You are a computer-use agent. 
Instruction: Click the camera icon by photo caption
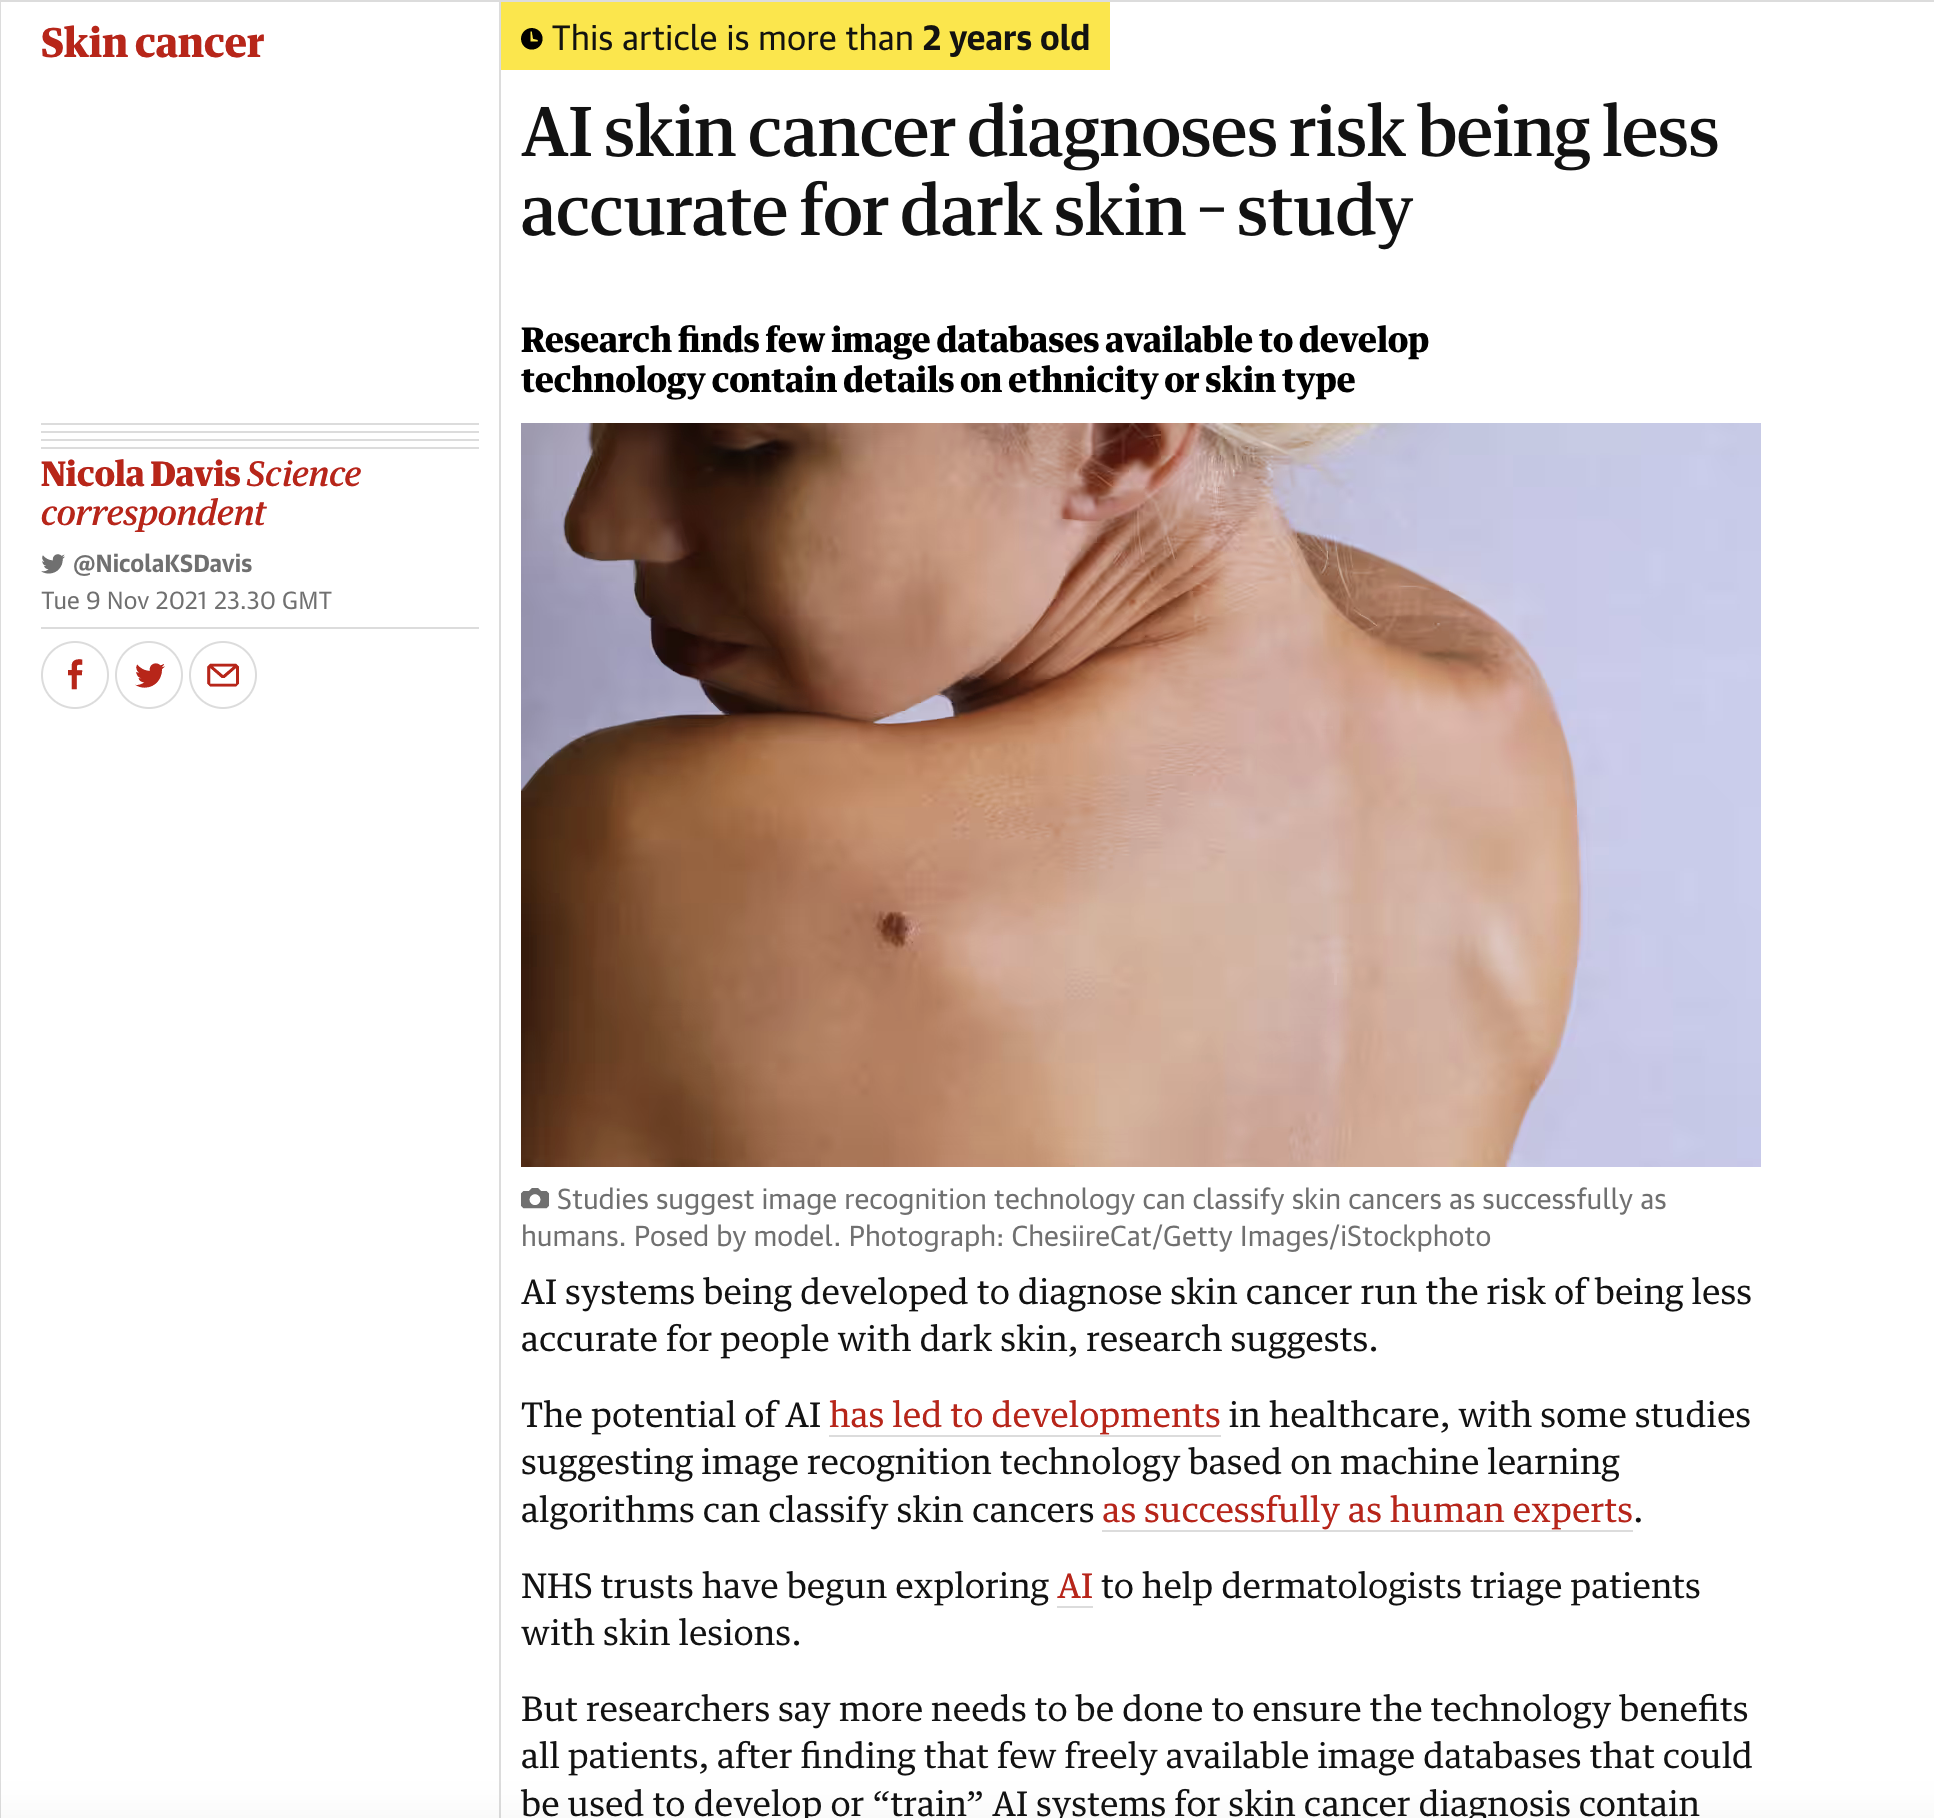point(535,1198)
